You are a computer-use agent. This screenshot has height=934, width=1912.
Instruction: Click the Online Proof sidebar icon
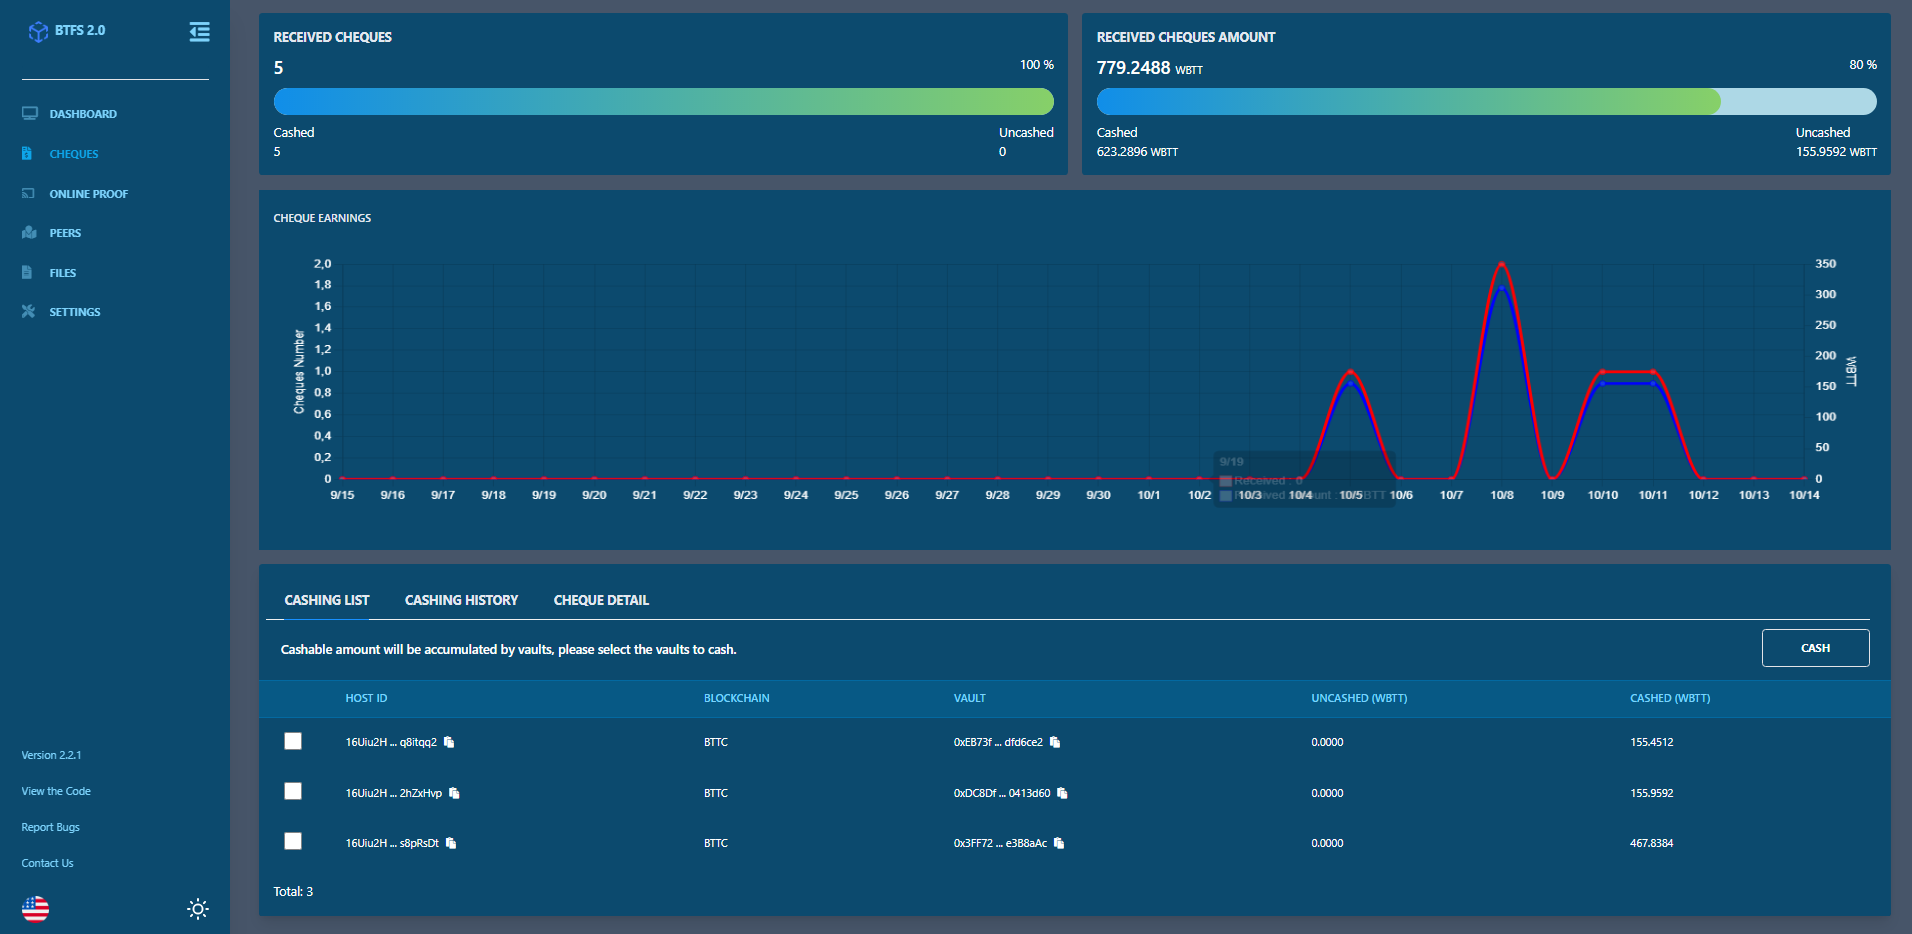tap(28, 193)
